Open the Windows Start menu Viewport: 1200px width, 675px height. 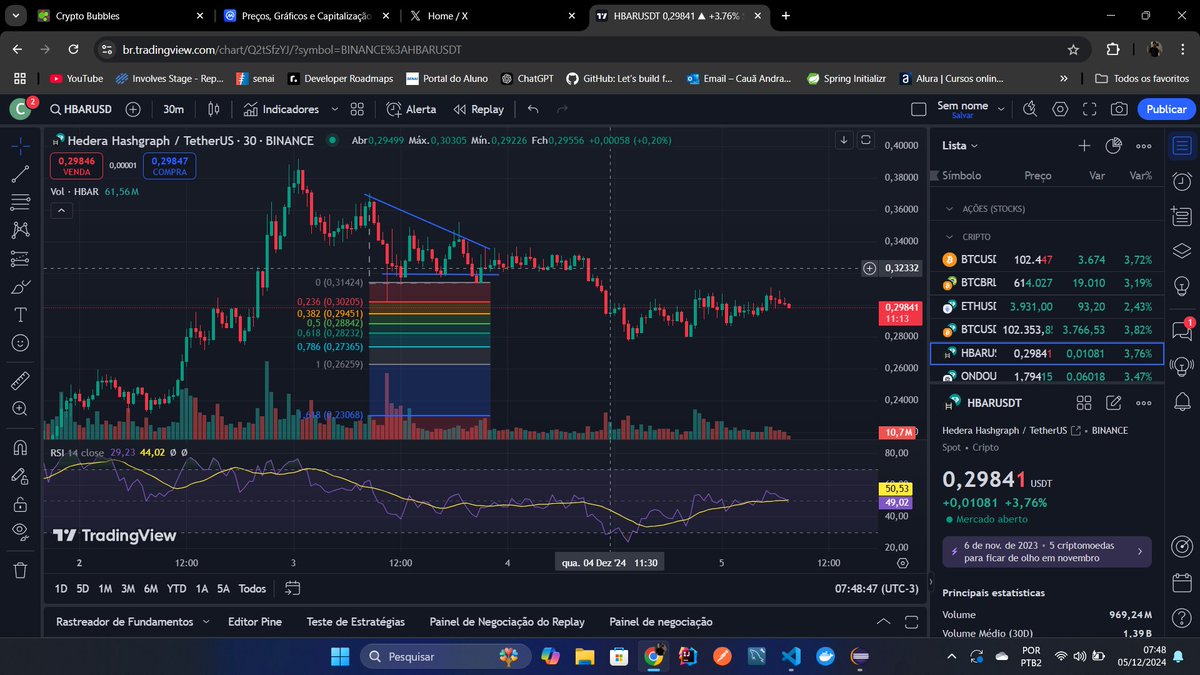[339, 656]
